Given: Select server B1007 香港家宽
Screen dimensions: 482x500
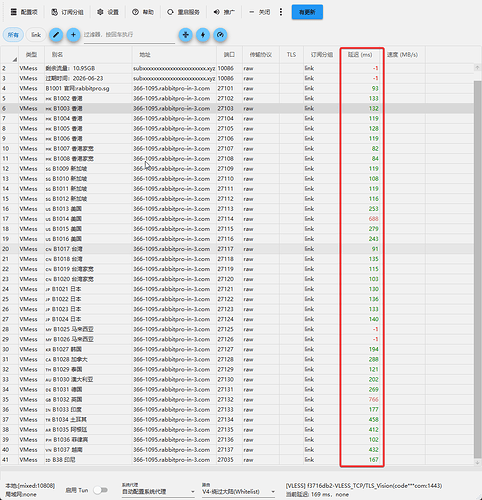Looking at the screenshot, I should click(x=237, y=149).
